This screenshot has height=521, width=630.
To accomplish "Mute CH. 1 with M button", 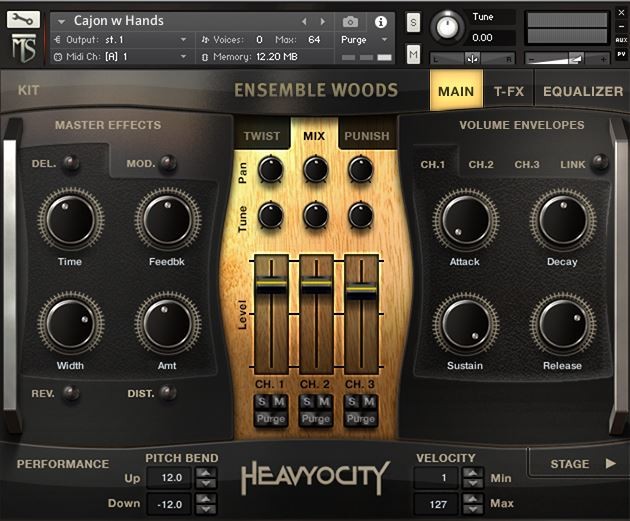I will [x=279, y=401].
